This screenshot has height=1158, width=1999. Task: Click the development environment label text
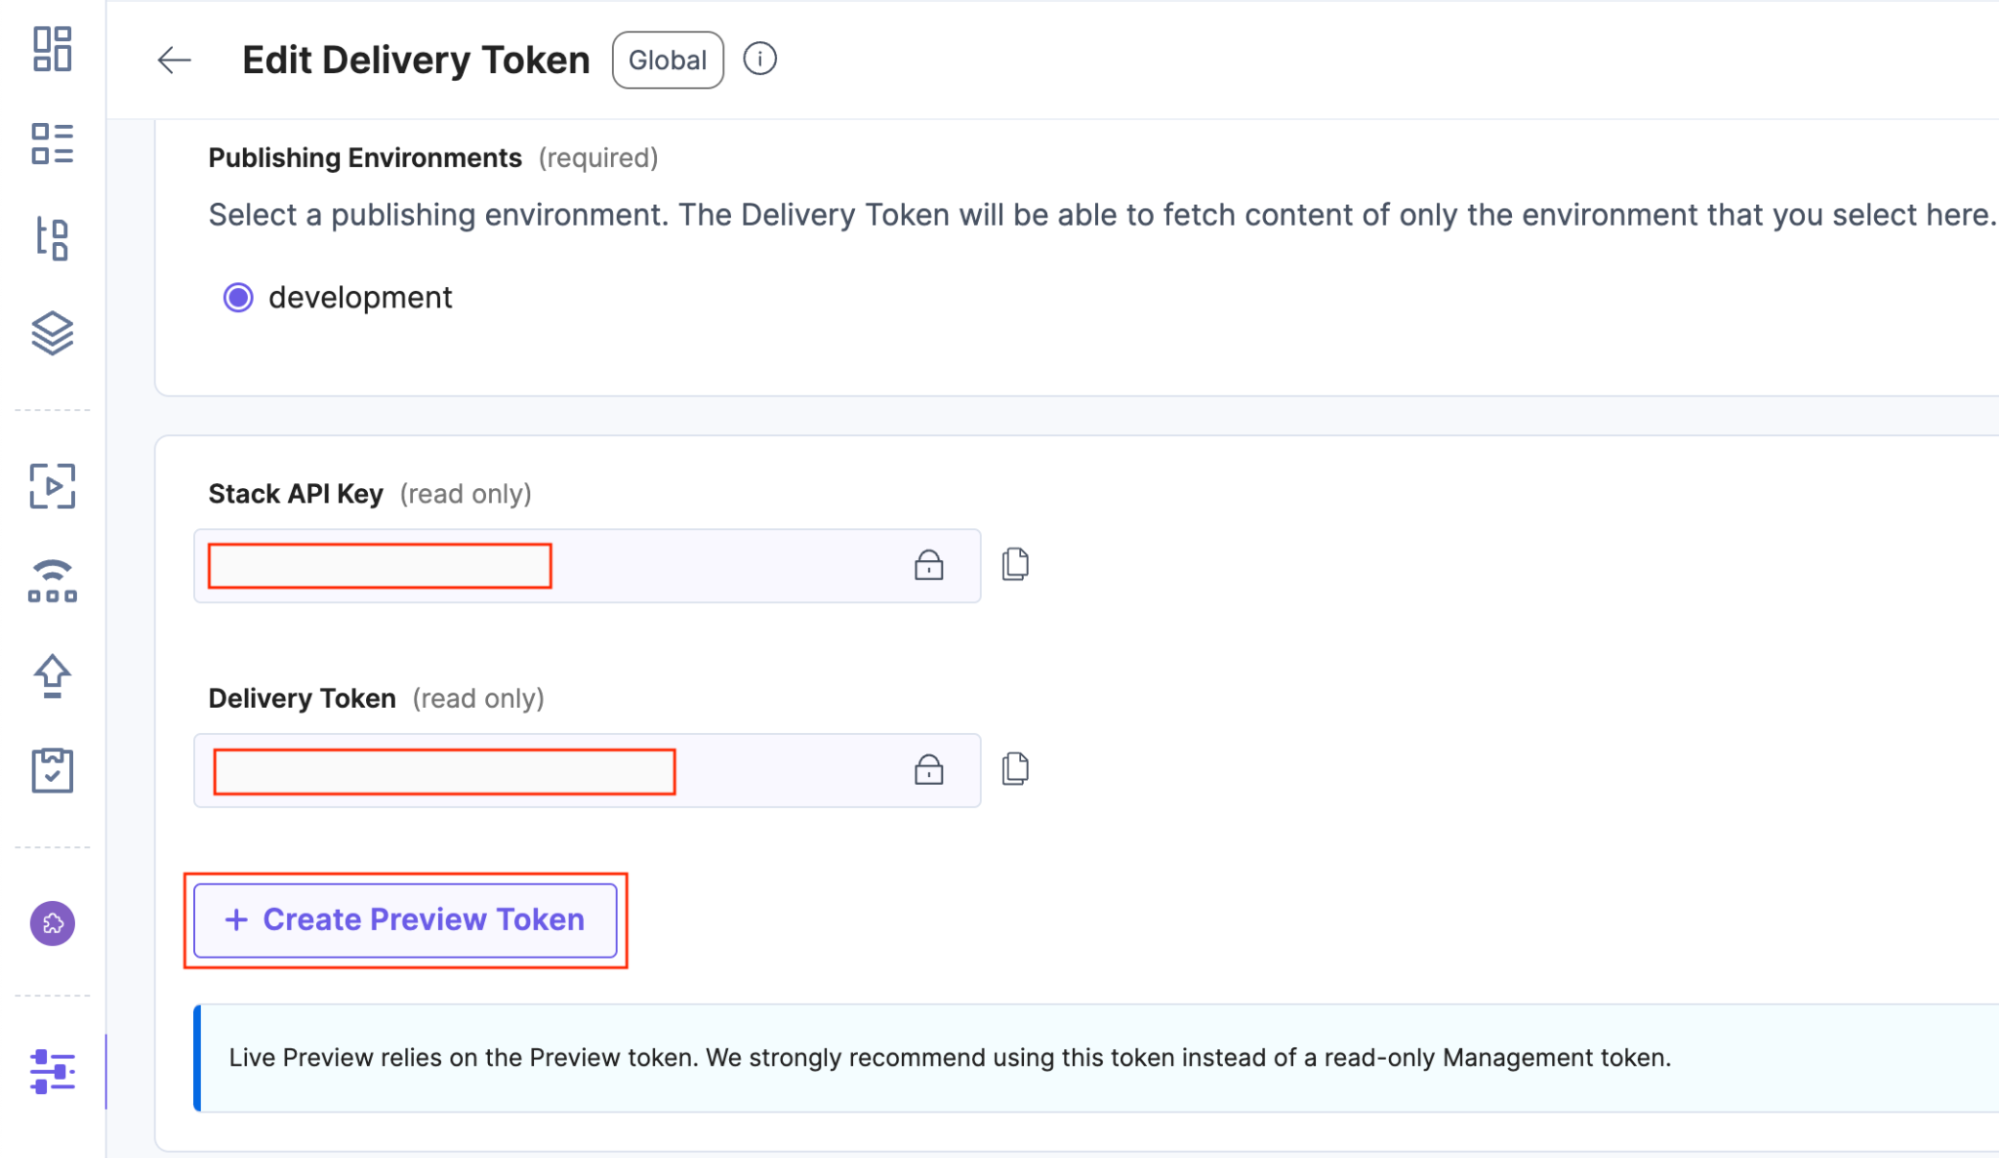[360, 298]
